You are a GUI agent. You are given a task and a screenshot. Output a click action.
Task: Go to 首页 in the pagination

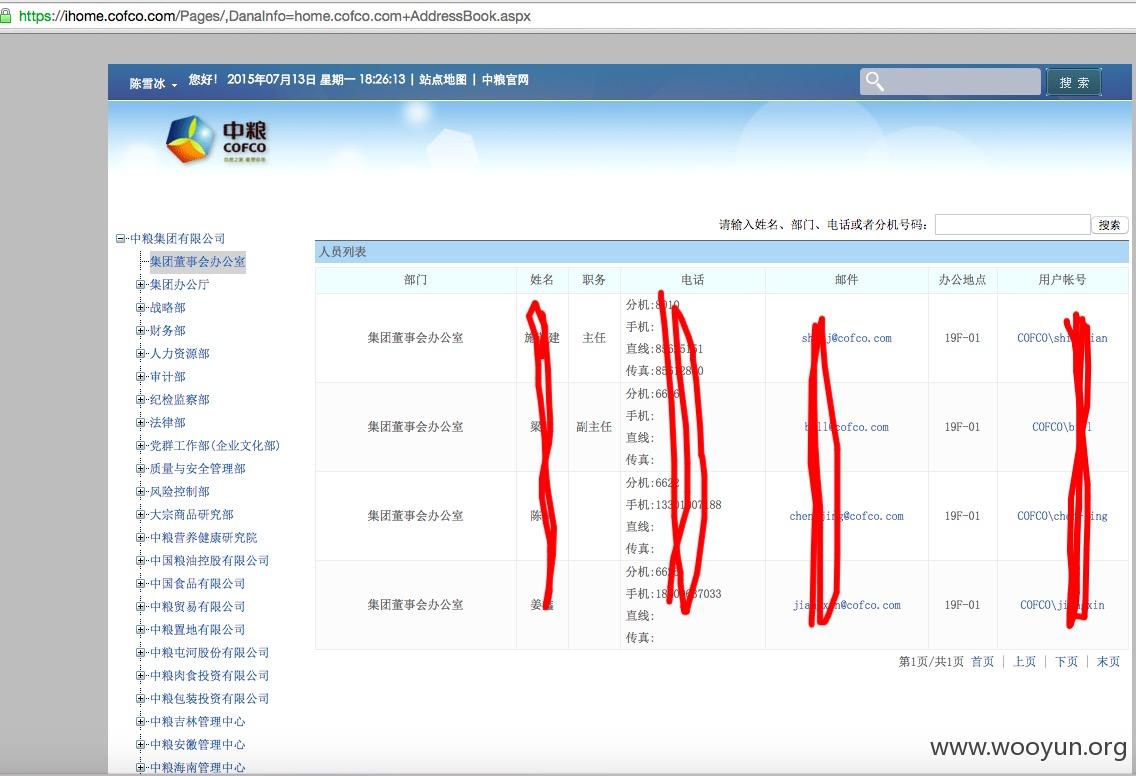pos(982,662)
